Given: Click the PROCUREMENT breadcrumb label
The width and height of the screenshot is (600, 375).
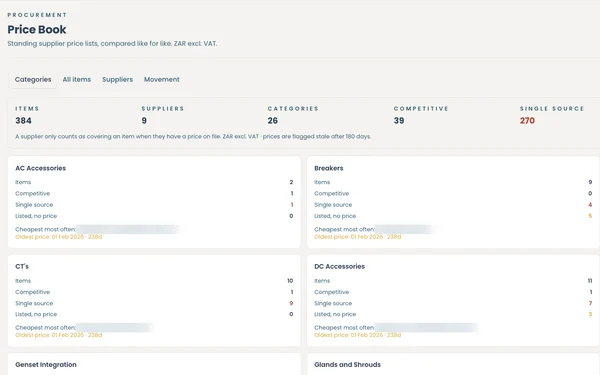Looking at the screenshot, I should [37, 15].
